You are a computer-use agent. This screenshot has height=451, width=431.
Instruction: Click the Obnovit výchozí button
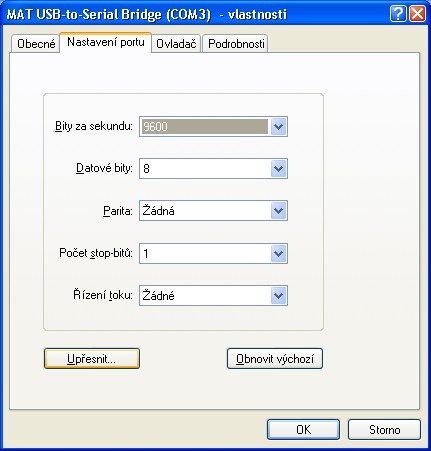(x=275, y=359)
